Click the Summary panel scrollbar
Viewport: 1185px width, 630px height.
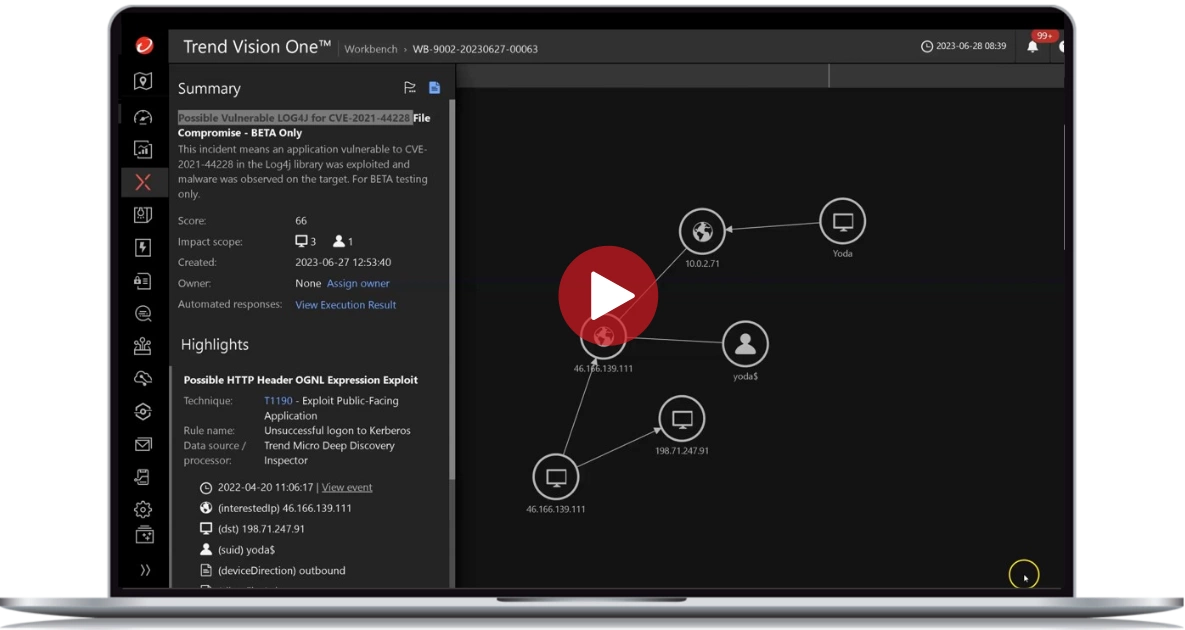(x=452, y=291)
